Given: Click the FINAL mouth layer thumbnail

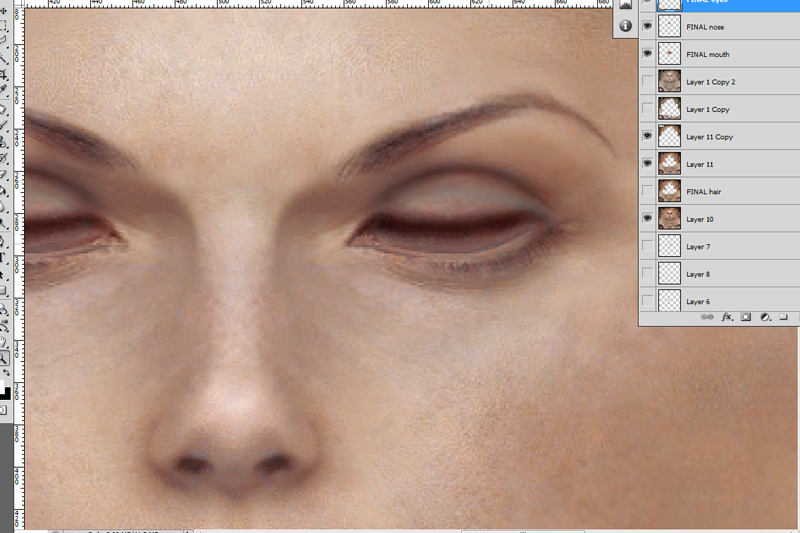Looking at the screenshot, I should coord(669,53).
